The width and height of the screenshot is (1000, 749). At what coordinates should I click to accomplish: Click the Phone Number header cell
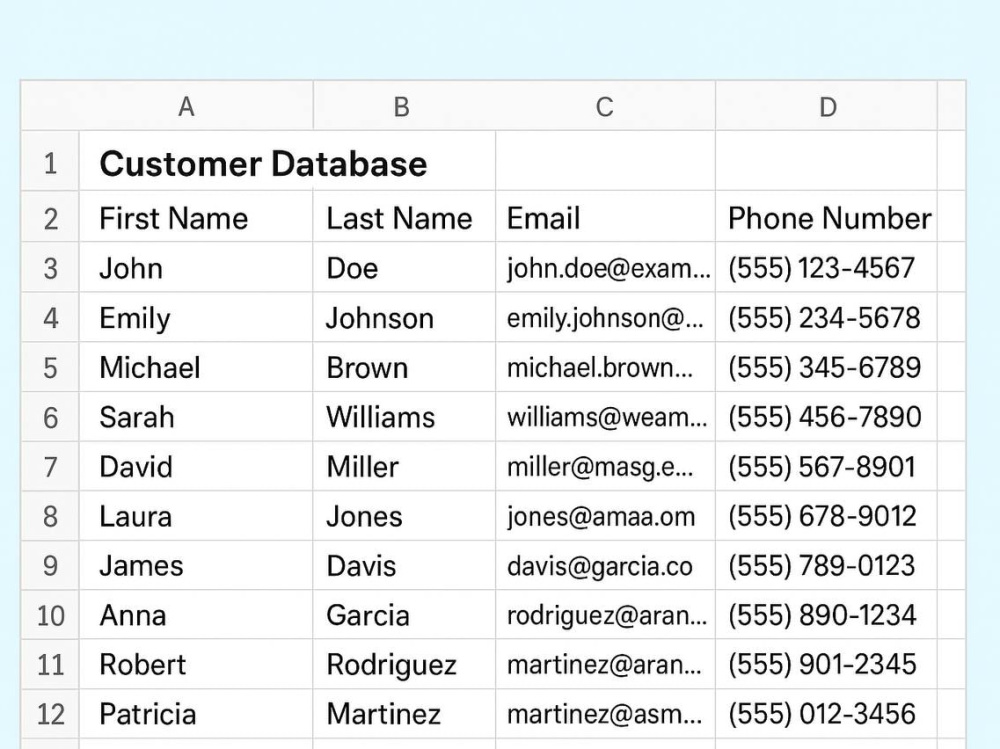coord(827,216)
